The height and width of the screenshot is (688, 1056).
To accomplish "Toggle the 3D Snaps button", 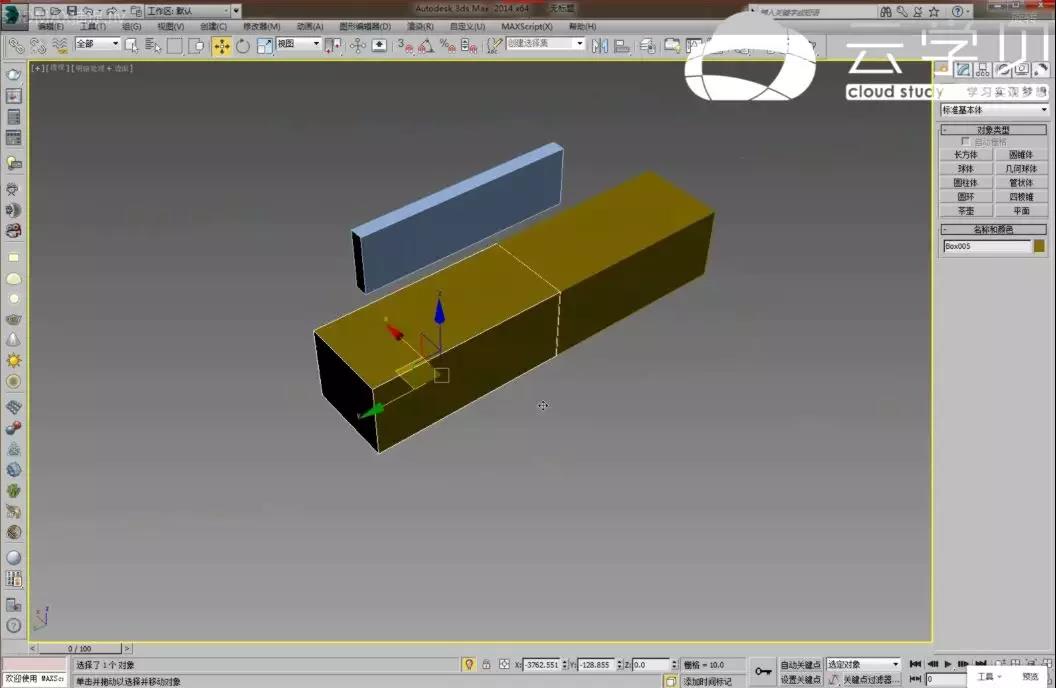I will coord(405,46).
